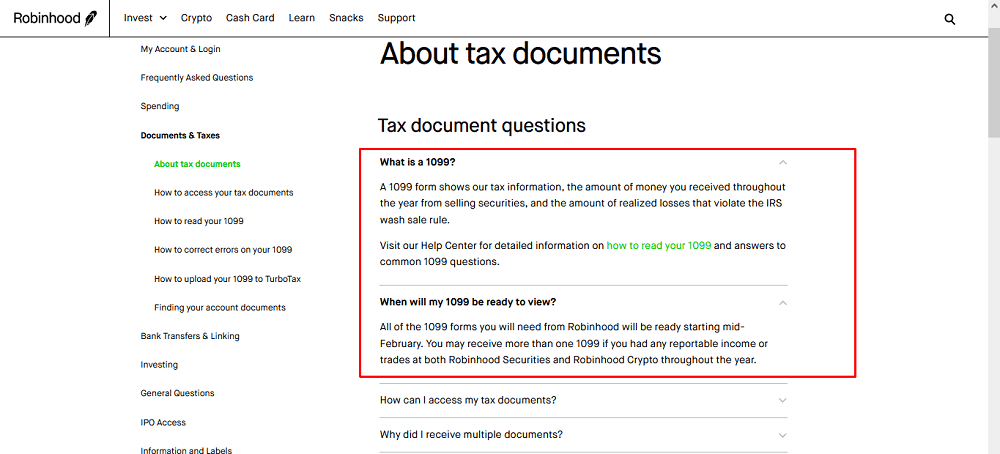Click the About tax documents page heading
The width and height of the screenshot is (1000, 454).
click(520, 53)
